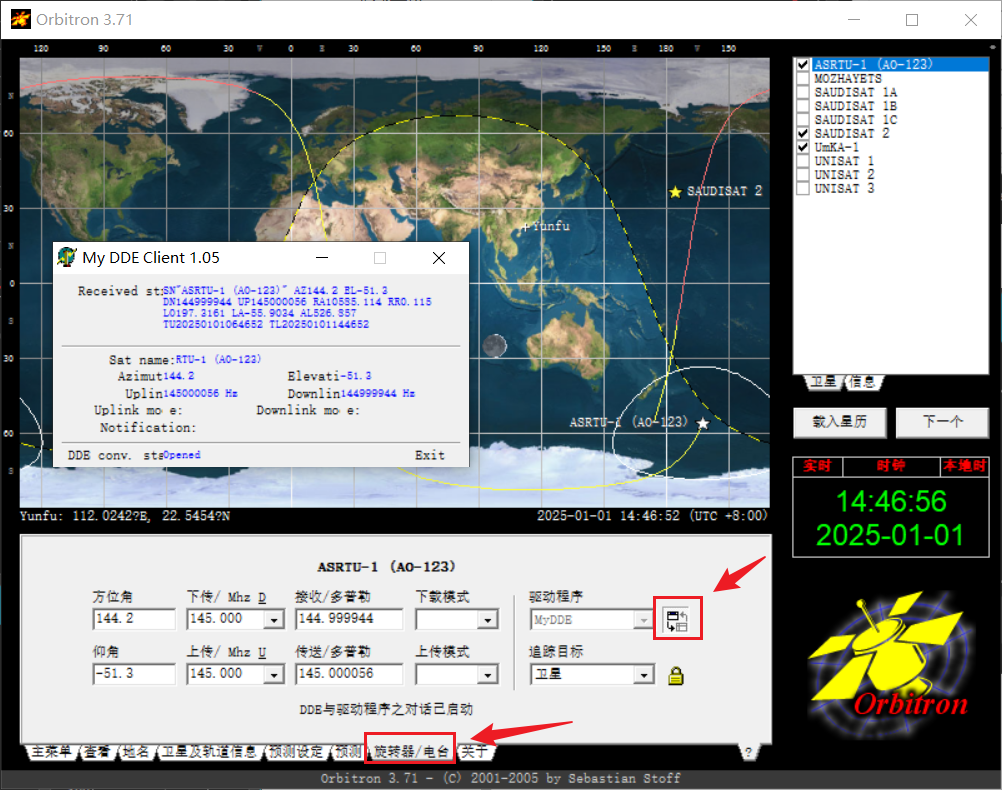Uncheck the UmKA-1 satellite checkbox
The height and width of the screenshot is (790, 1002).
802,147
